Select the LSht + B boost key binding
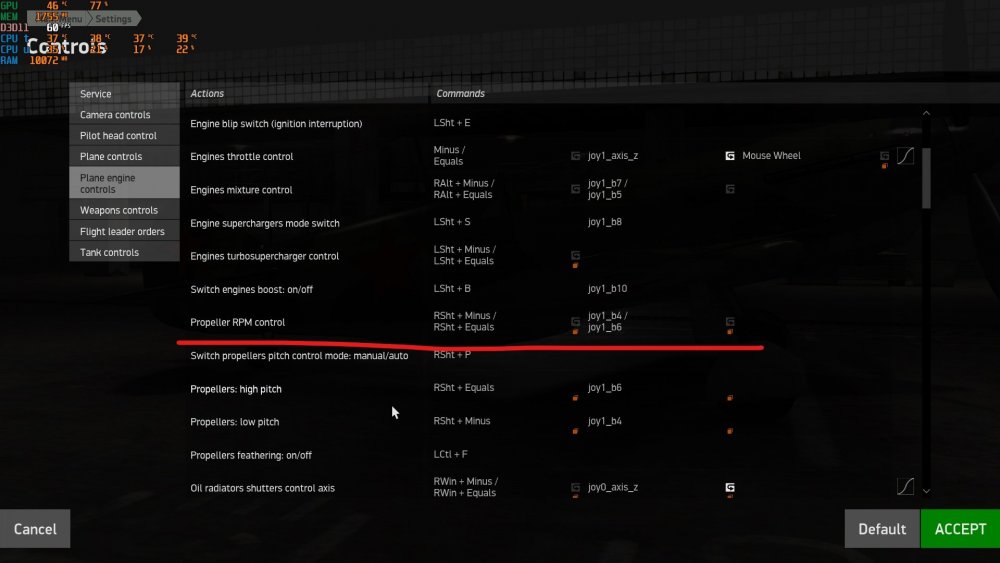The height and width of the screenshot is (563, 1000). [x=452, y=289]
